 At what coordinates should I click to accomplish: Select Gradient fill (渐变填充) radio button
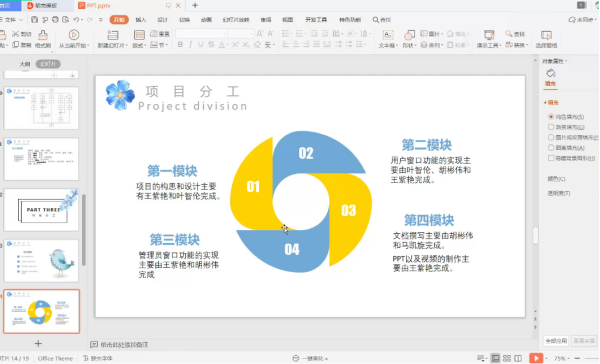click(551, 127)
